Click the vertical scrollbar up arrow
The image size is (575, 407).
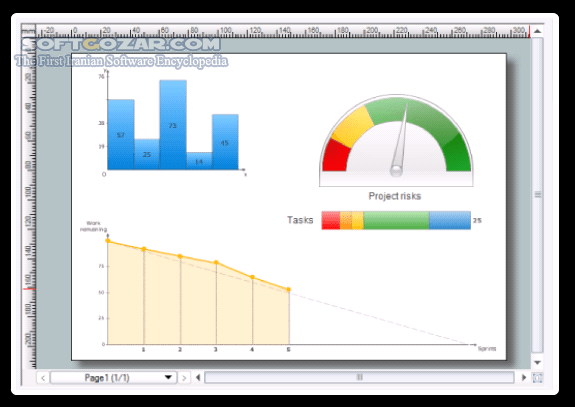538,31
